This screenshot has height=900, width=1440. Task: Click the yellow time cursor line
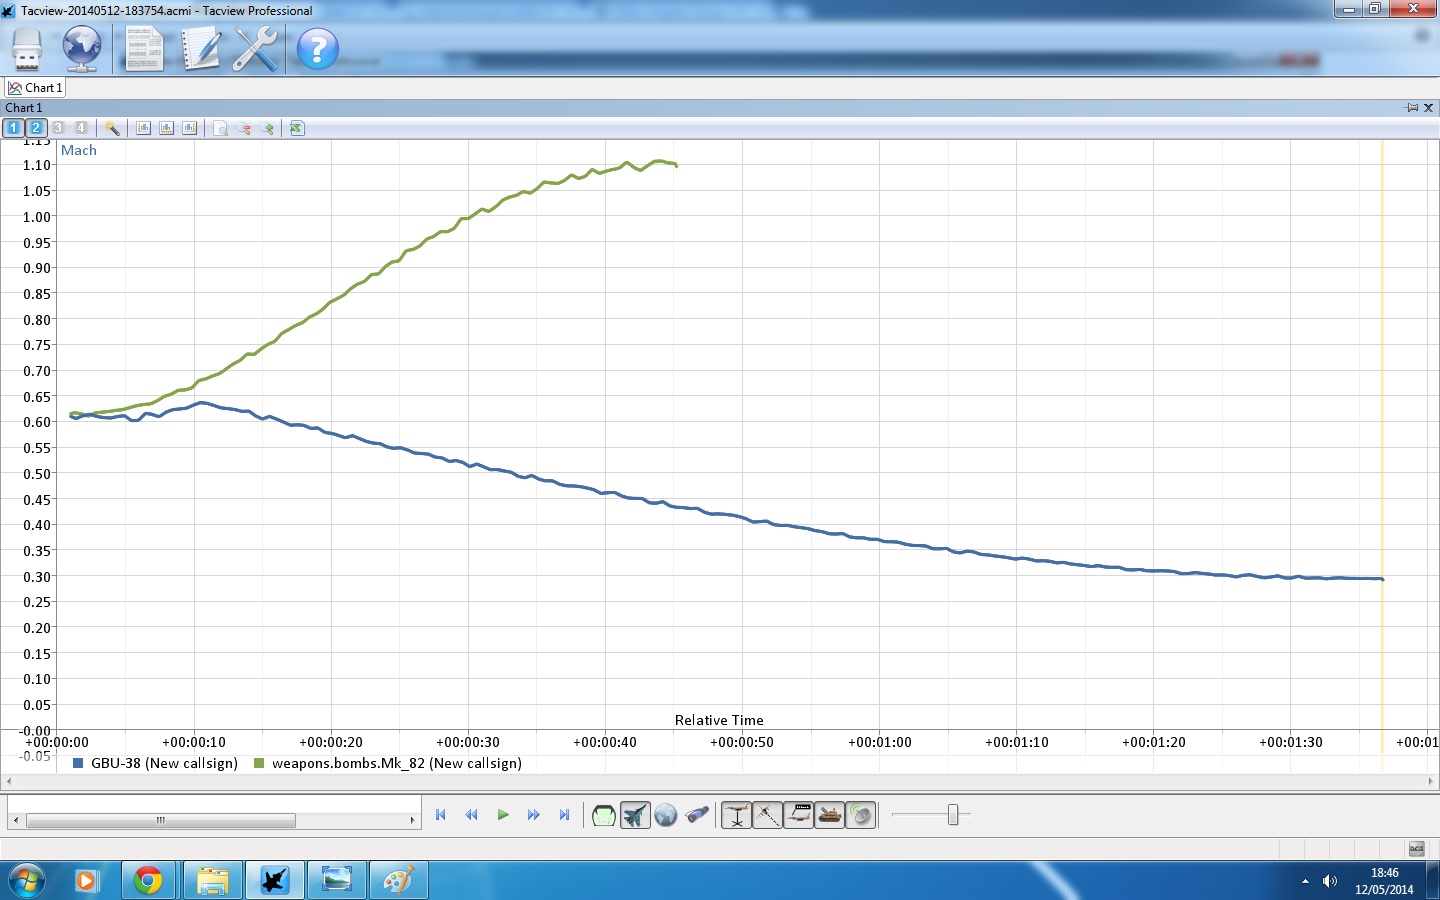click(x=1382, y=435)
